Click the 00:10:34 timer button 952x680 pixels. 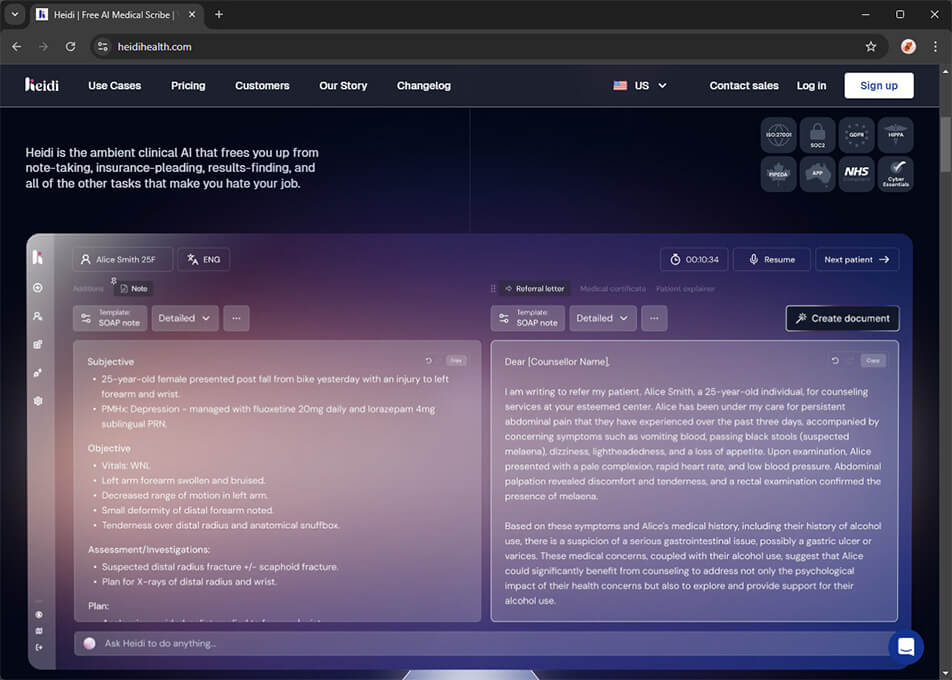694,259
